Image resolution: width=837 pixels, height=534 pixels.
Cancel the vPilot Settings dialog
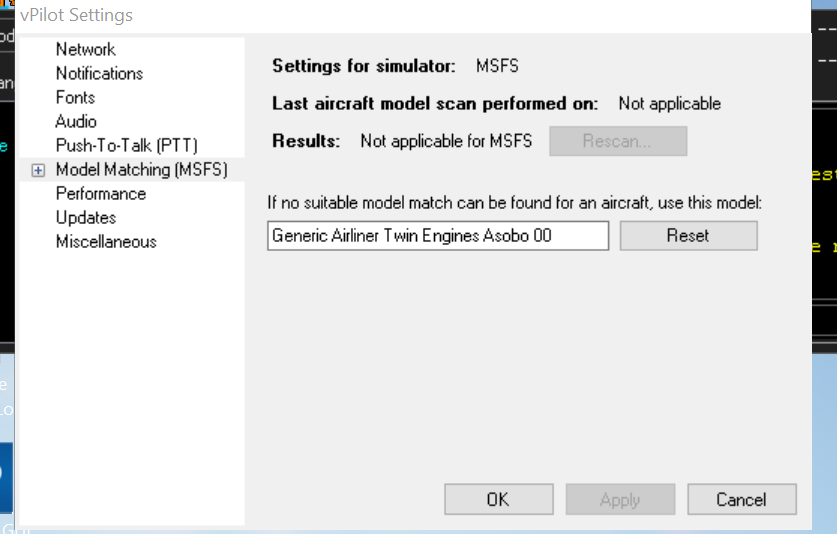[741, 500]
